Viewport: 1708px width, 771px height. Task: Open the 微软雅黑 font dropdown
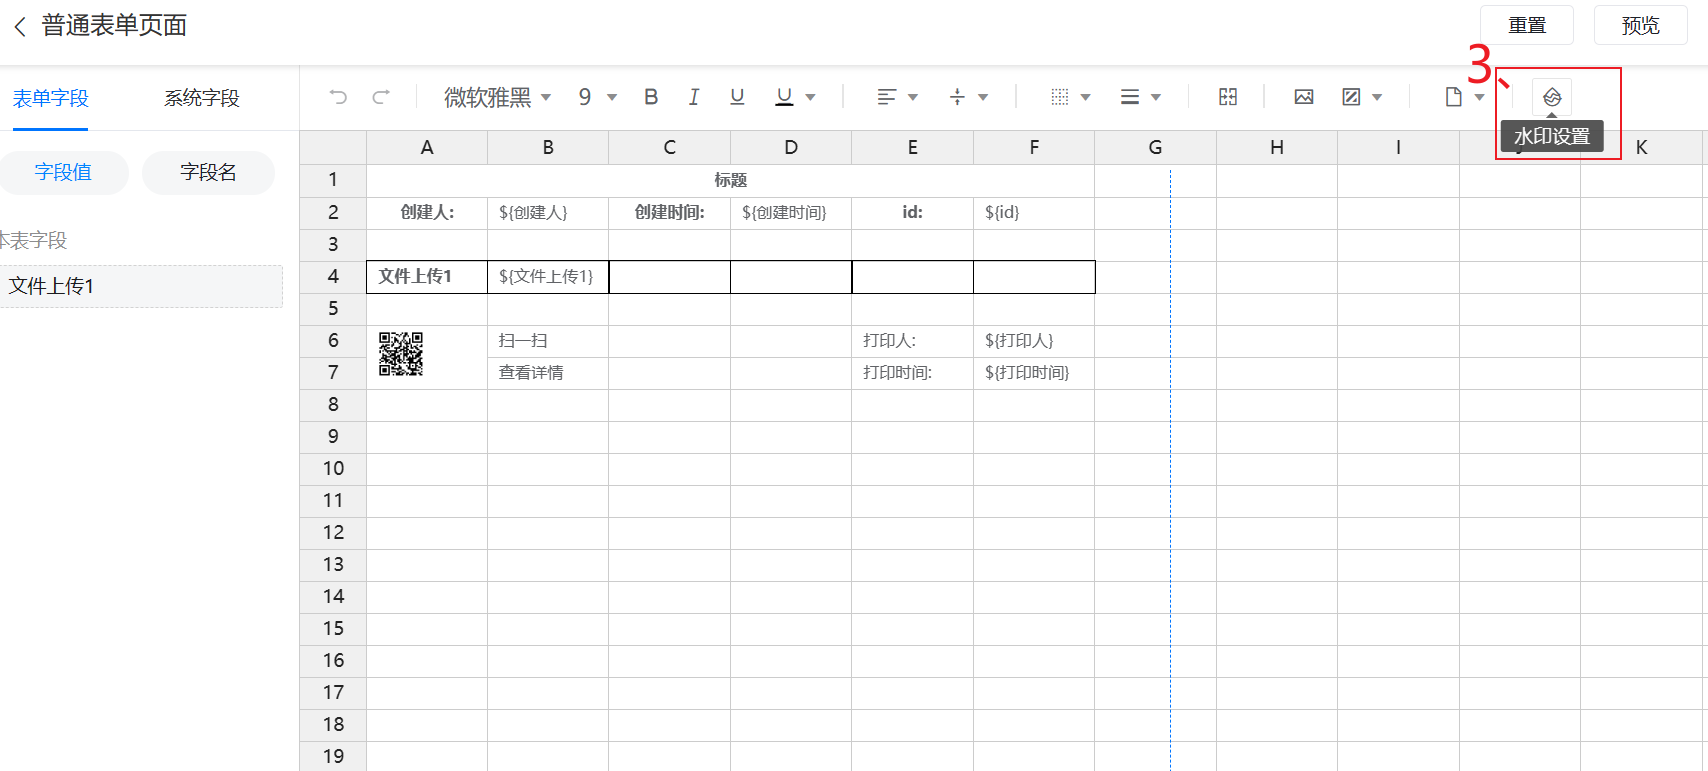pos(497,97)
